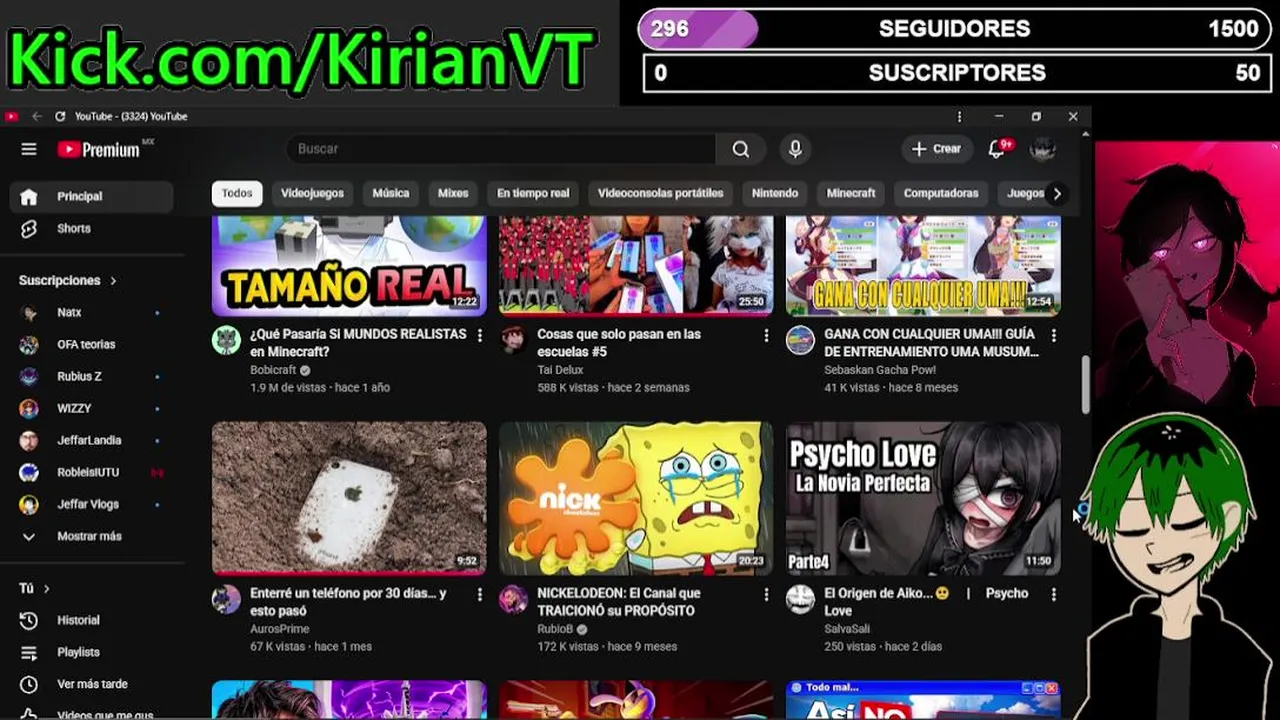Play the Nick SpongeBob thumbnail

(636, 498)
